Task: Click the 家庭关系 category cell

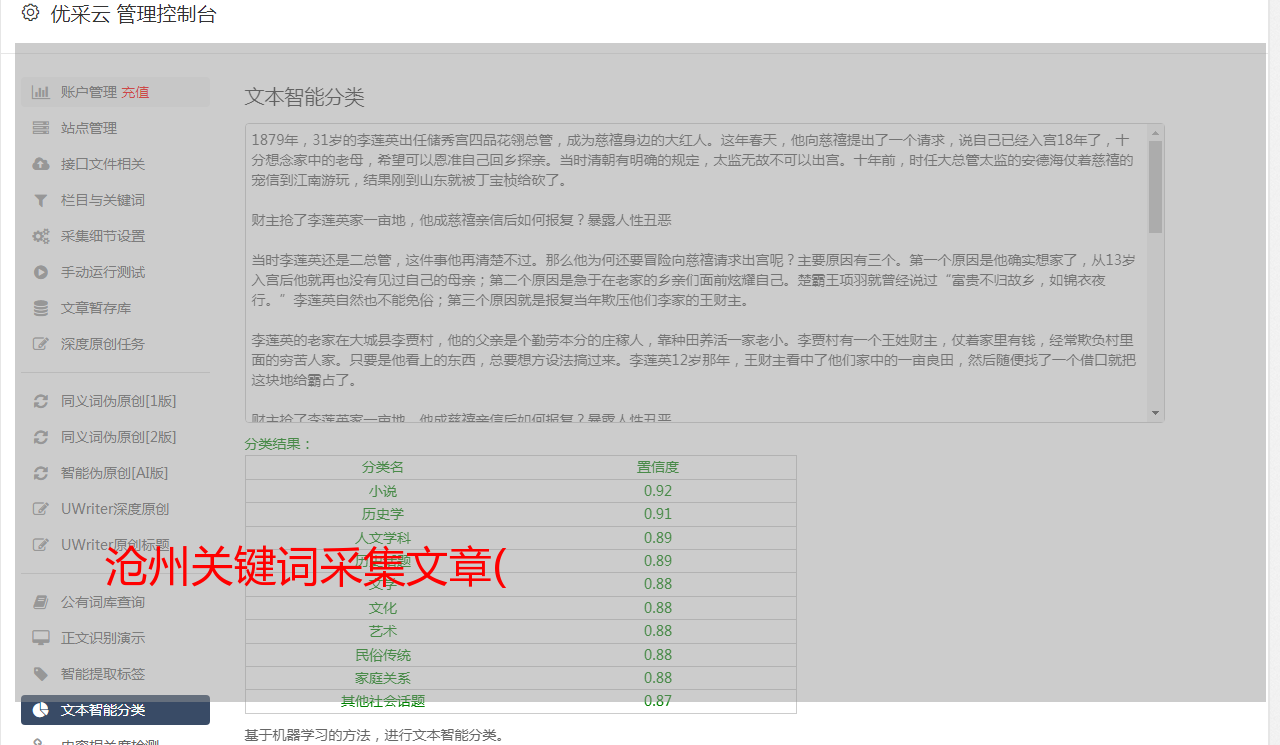Action: (x=383, y=678)
